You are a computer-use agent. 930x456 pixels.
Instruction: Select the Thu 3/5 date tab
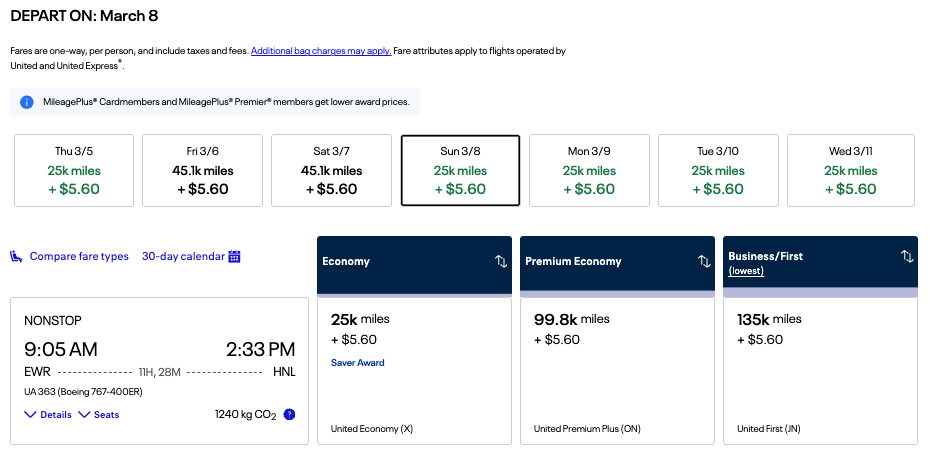[x=73, y=171]
